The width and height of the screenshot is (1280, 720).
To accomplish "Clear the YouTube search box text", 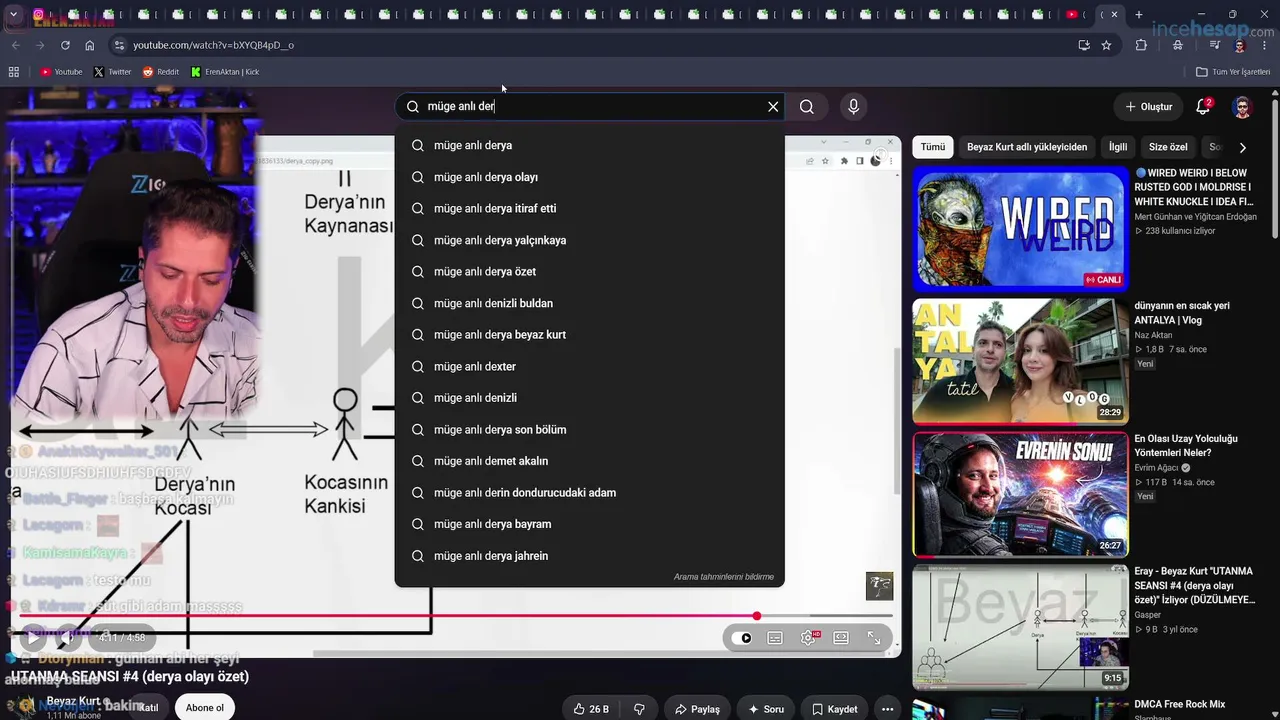I will coord(773,107).
